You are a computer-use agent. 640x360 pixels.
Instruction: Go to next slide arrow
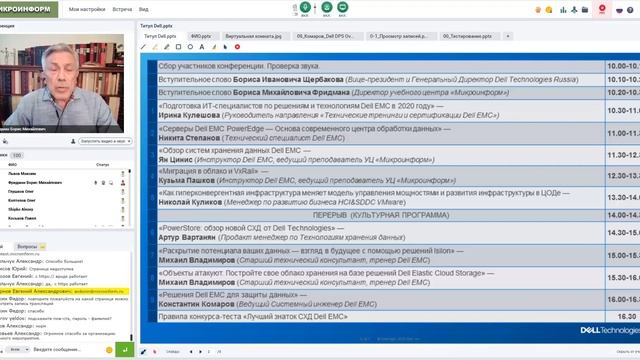click(200, 351)
